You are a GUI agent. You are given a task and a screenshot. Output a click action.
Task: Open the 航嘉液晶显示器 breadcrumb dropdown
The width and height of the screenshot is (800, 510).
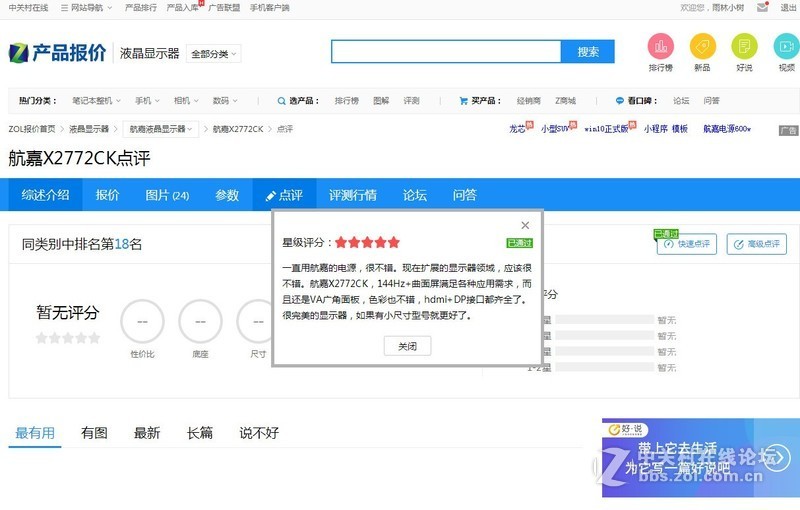[x=161, y=129]
